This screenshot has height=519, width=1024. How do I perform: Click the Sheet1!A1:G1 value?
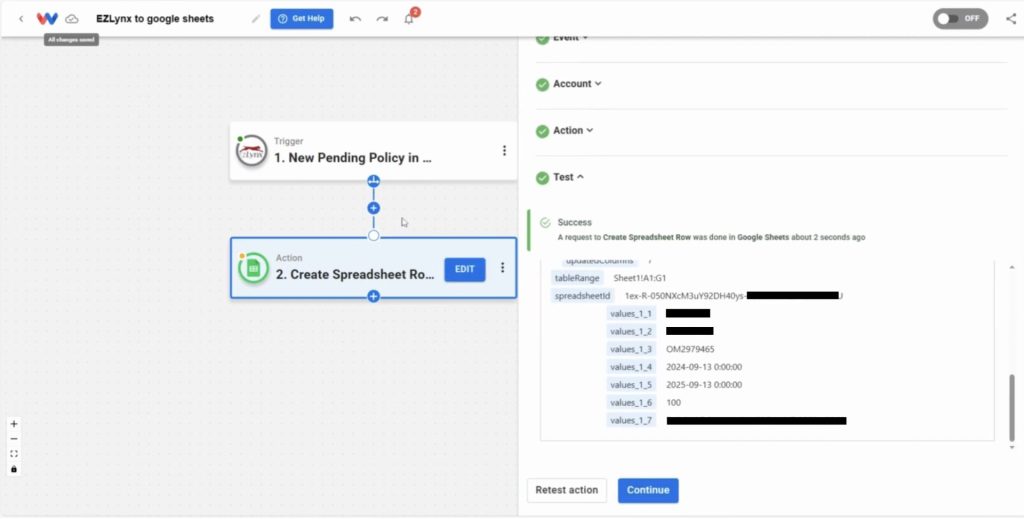639,278
